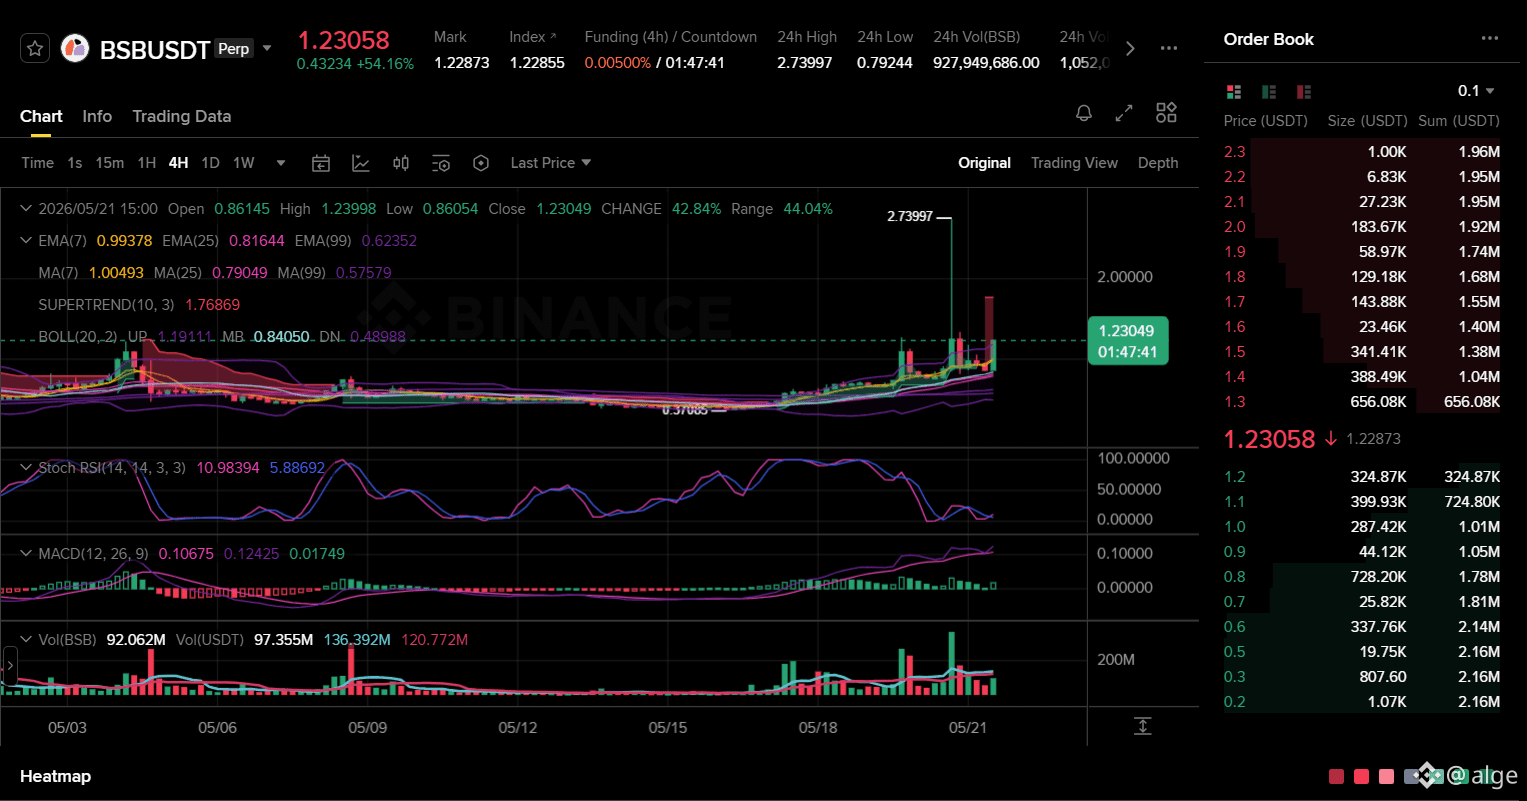This screenshot has height=801, width=1527.
Task: Open the technical indicators line-chart icon
Action: tap(361, 163)
